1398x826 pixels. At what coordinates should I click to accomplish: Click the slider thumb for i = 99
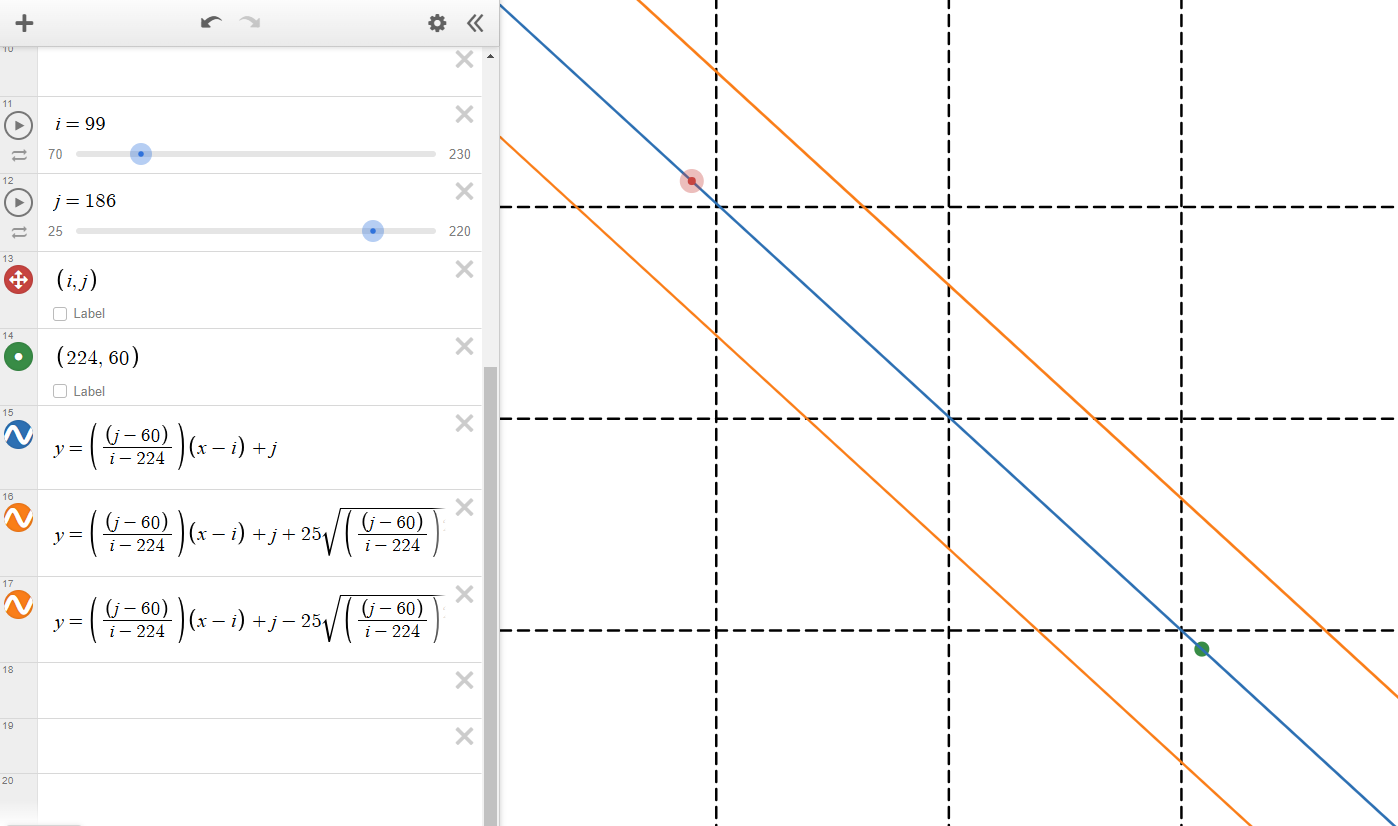click(x=141, y=154)
